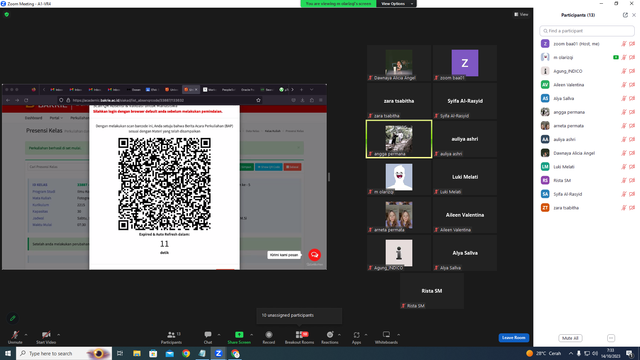Click the green sharing indicator for m olarizqi

tap(616, 57)
